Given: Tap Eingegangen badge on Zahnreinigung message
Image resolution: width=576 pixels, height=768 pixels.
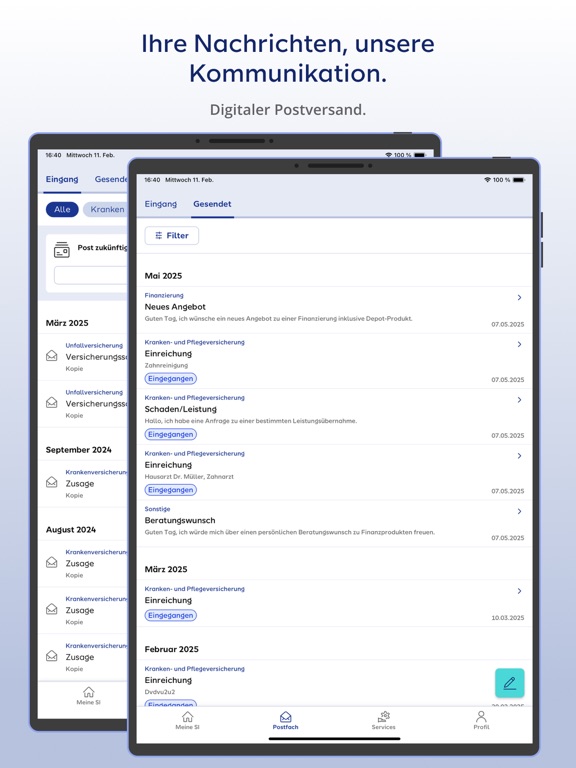Looking at the screenshot, I should click(170, 379).
